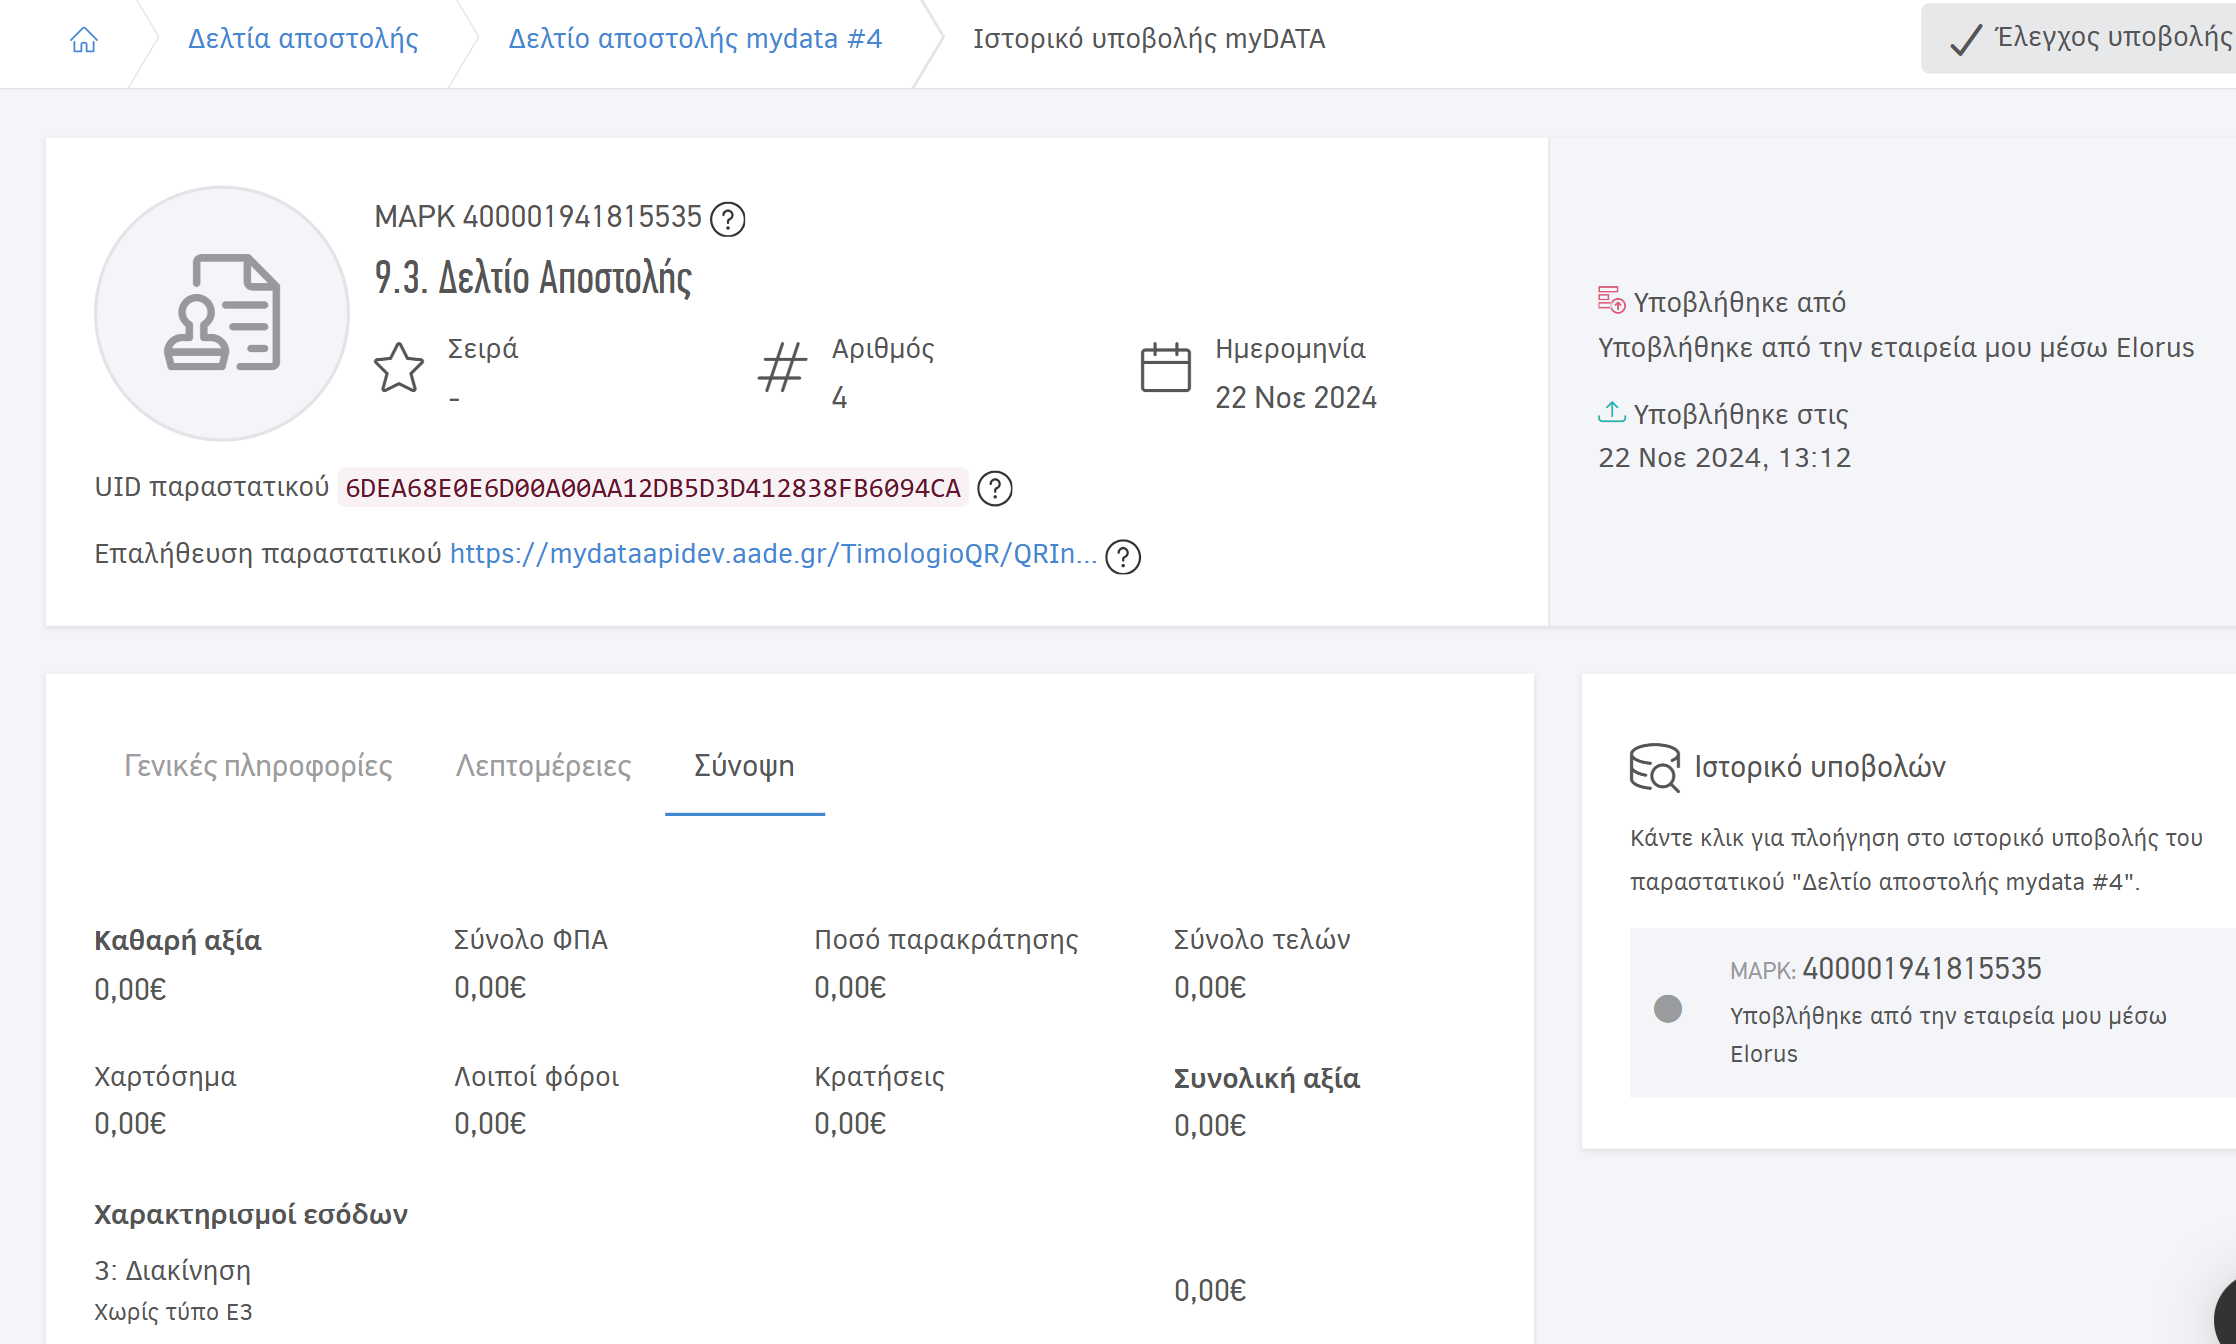Click the Λοιποί φόροι label
This screenshot has height=1344, width=2236.
(537, 1077)
